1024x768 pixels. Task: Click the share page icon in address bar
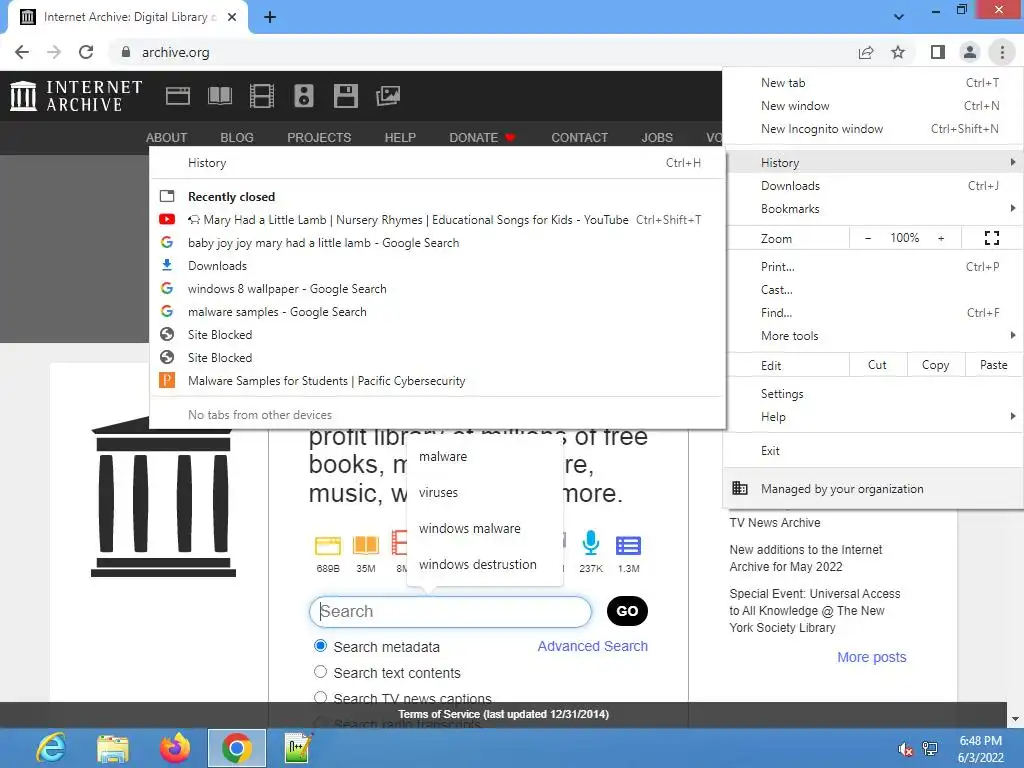866,52
